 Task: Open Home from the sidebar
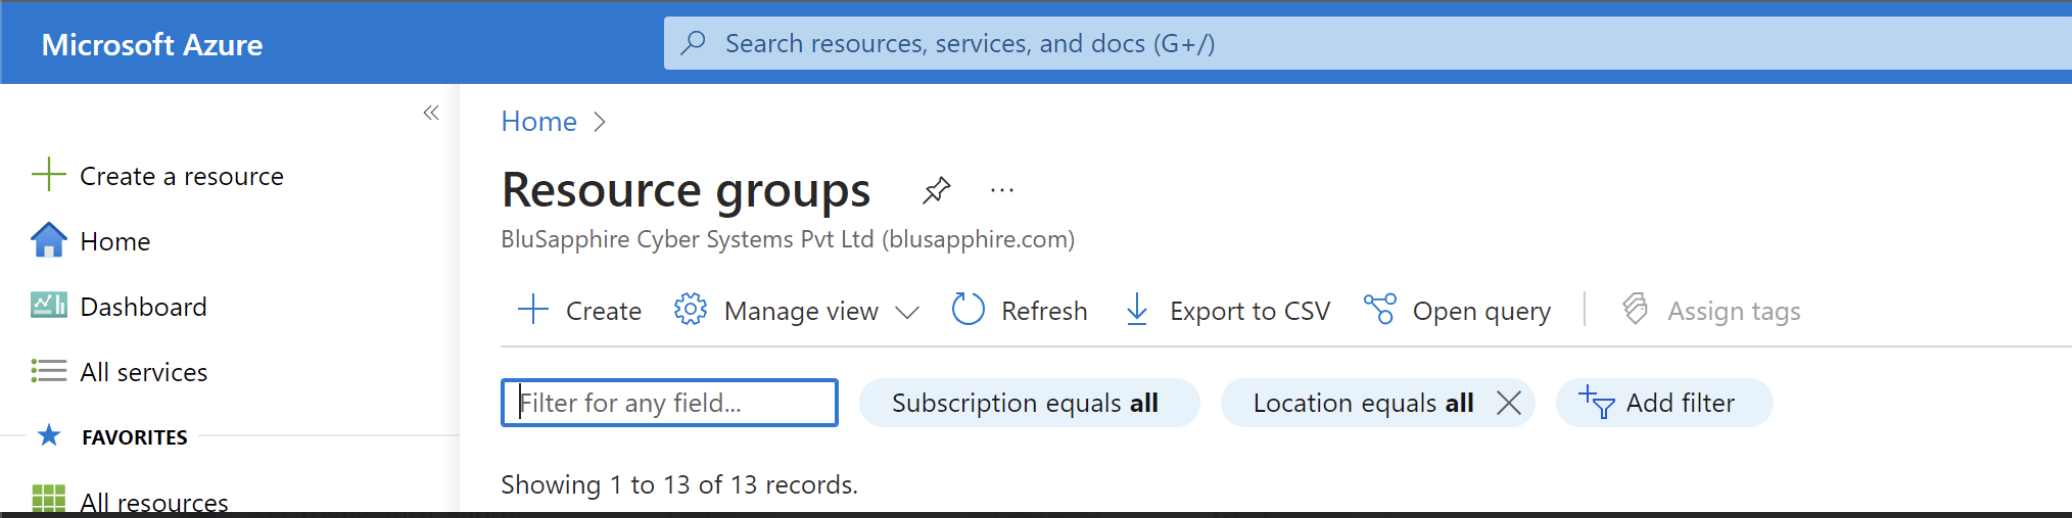pos(114,241)
